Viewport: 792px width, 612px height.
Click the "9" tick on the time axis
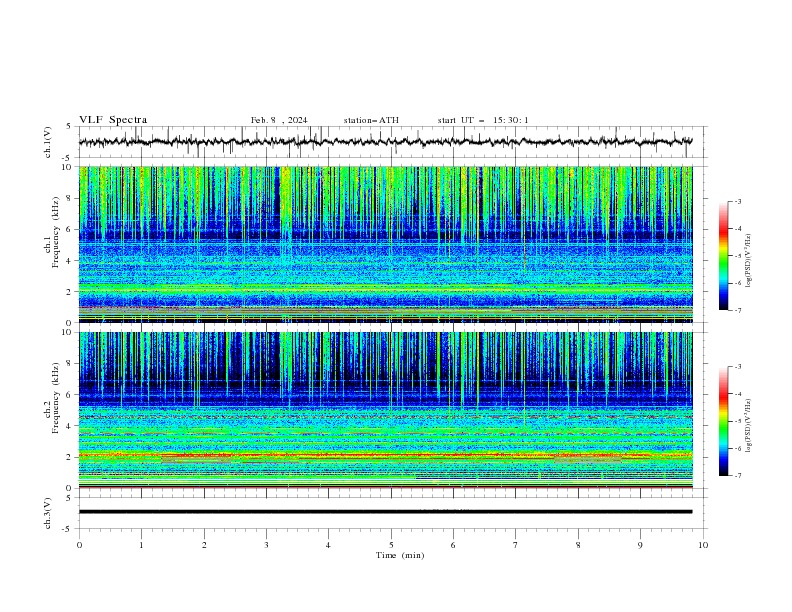coord(640,545)
